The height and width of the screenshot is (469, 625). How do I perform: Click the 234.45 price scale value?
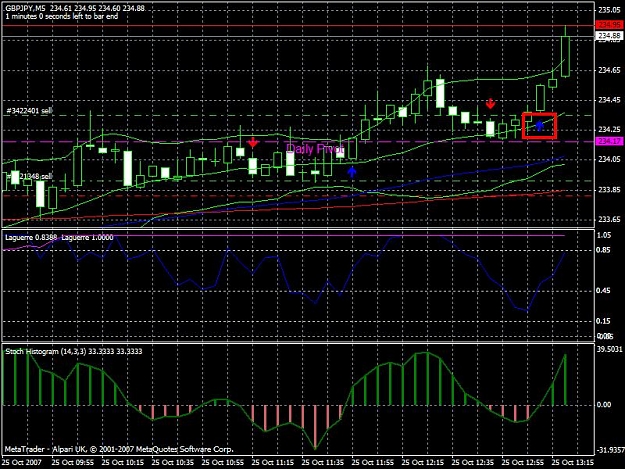click(x=609, y=100)
